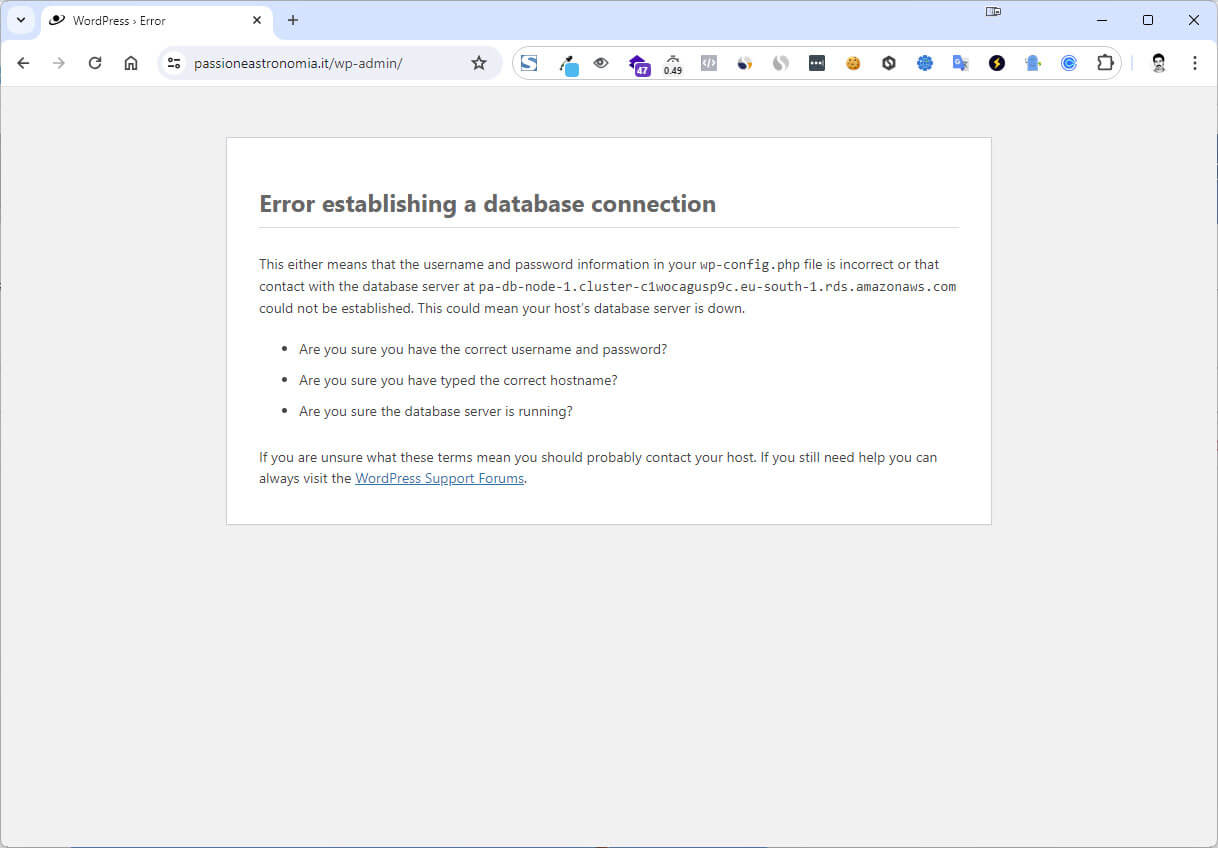
Task: Open Chrome's three-dot menu
Action: (1195, 63)
